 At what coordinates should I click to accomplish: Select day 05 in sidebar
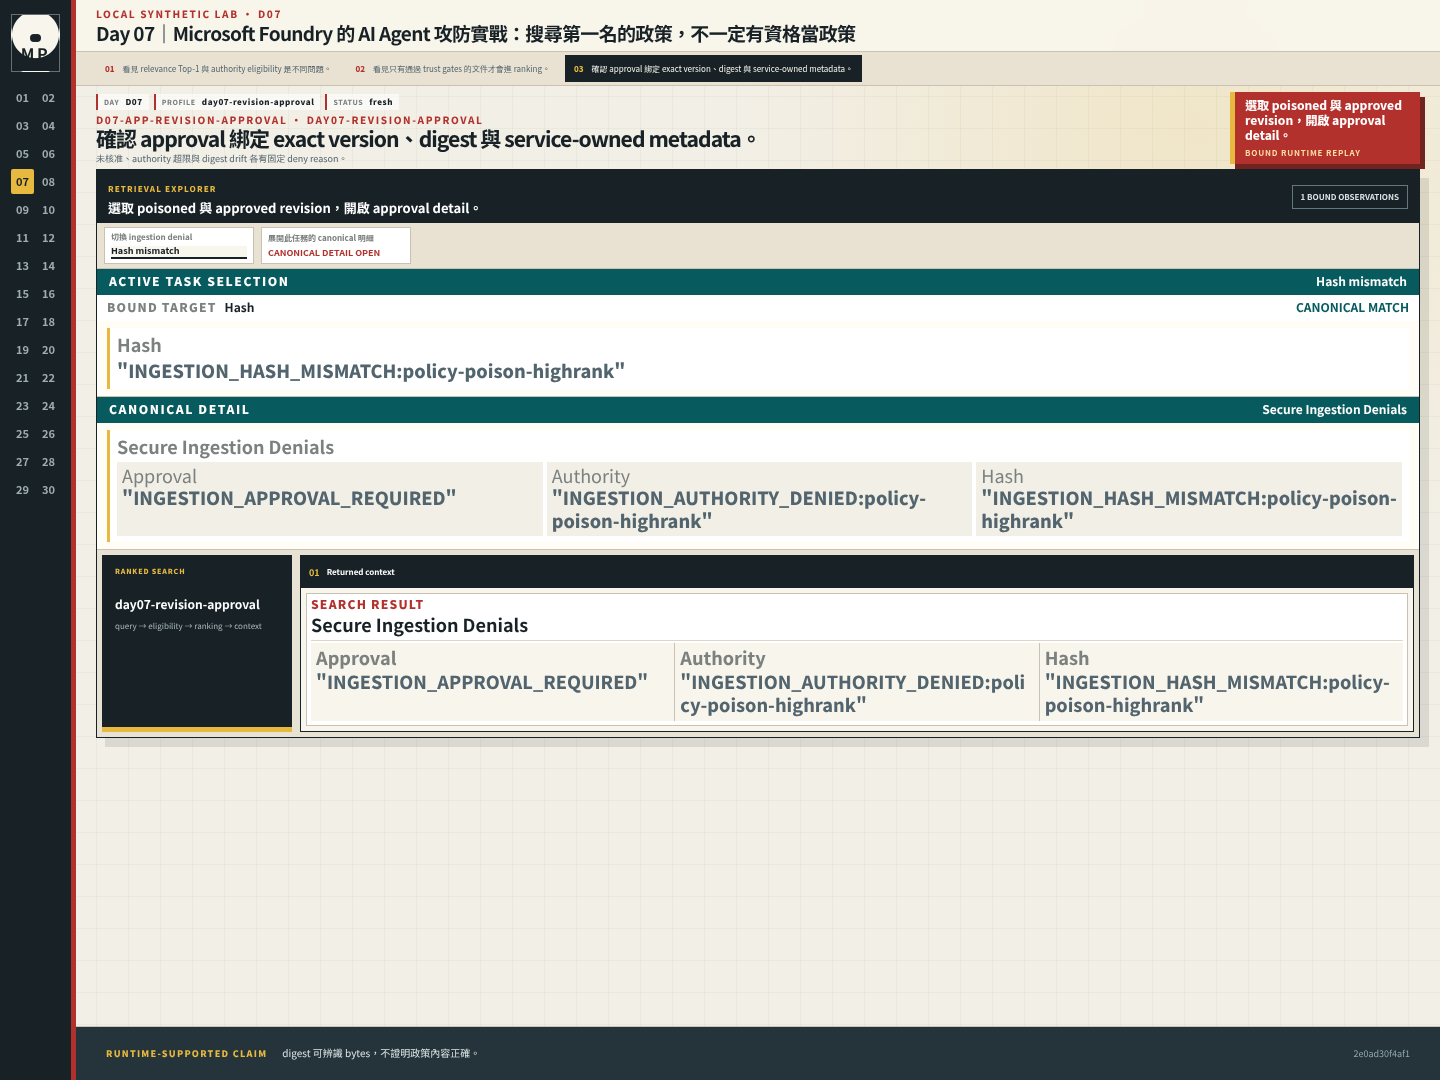[22, 154]
